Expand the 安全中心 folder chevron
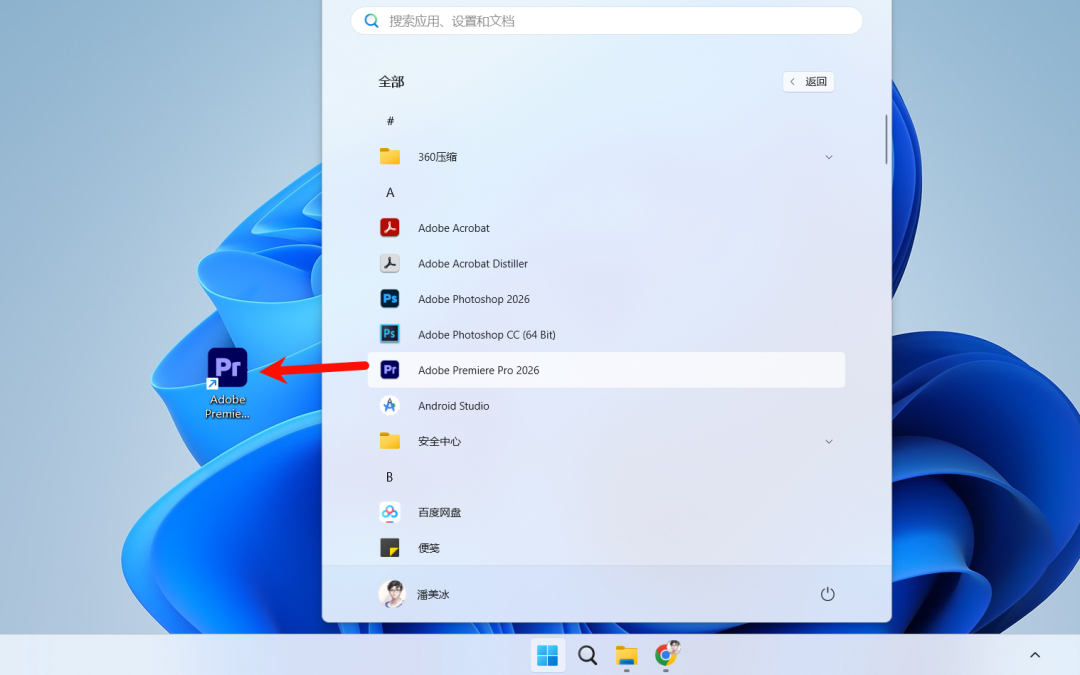Viewport: 1080px width, 675px height. point(828,441)
